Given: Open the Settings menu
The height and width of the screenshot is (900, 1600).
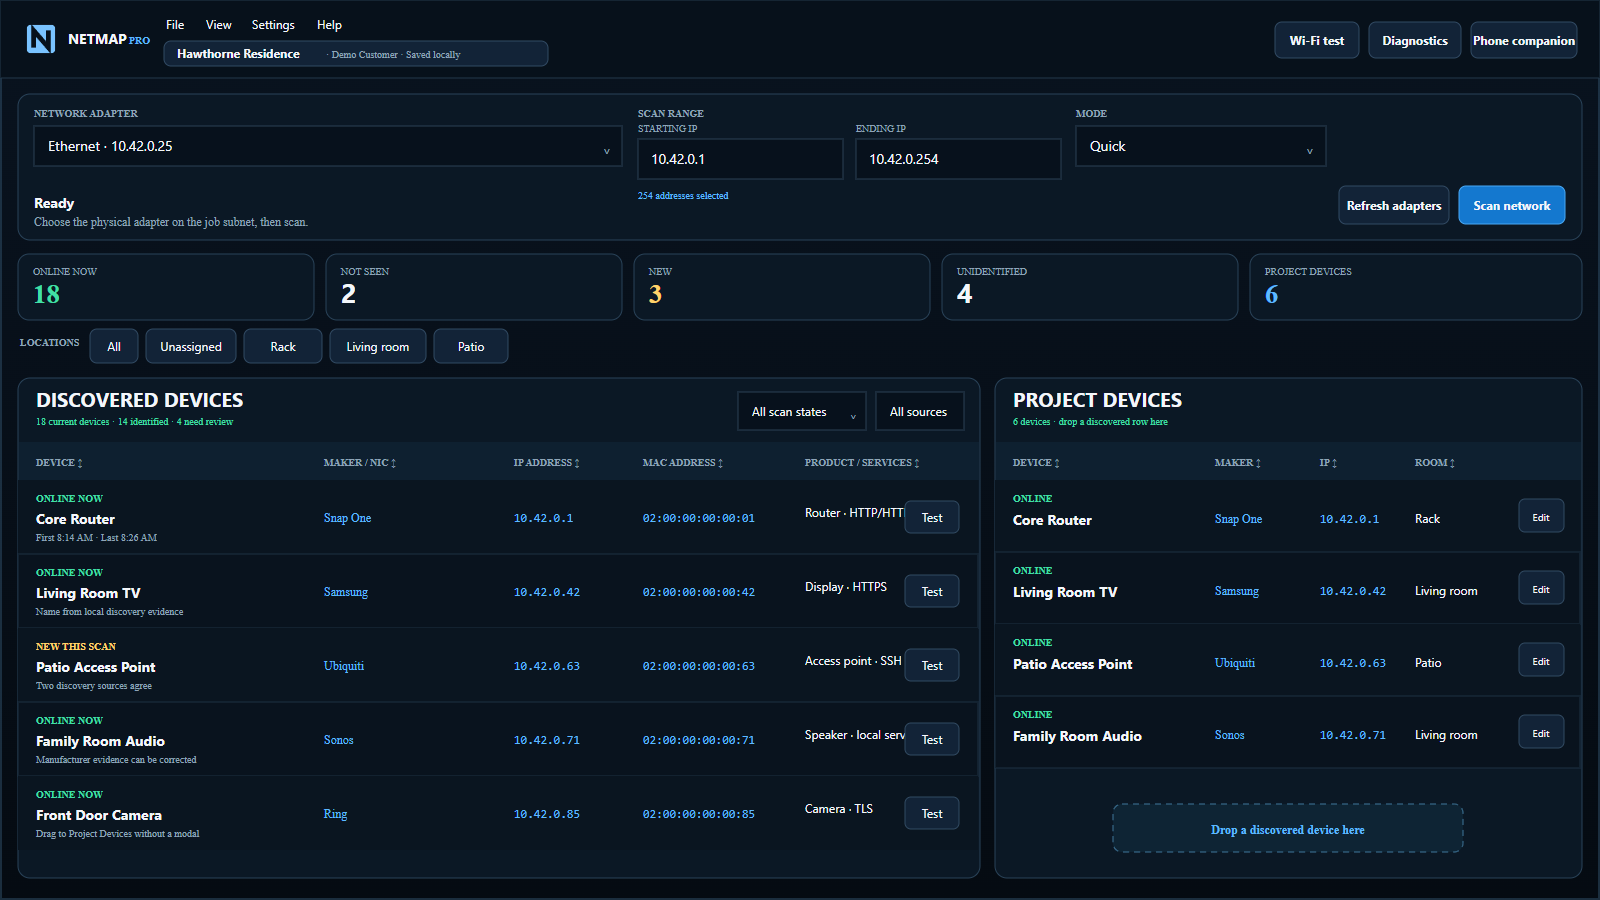Looking at the screenshot, I should 273,25.
